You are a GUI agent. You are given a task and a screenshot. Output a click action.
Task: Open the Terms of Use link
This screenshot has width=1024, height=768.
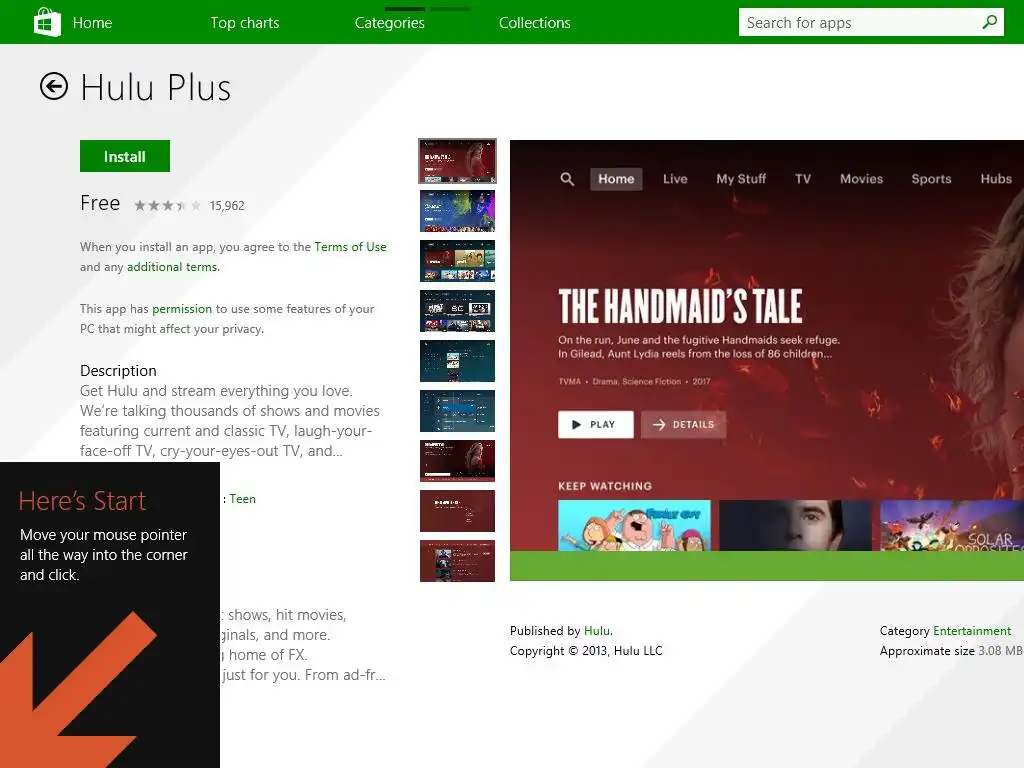350,247
